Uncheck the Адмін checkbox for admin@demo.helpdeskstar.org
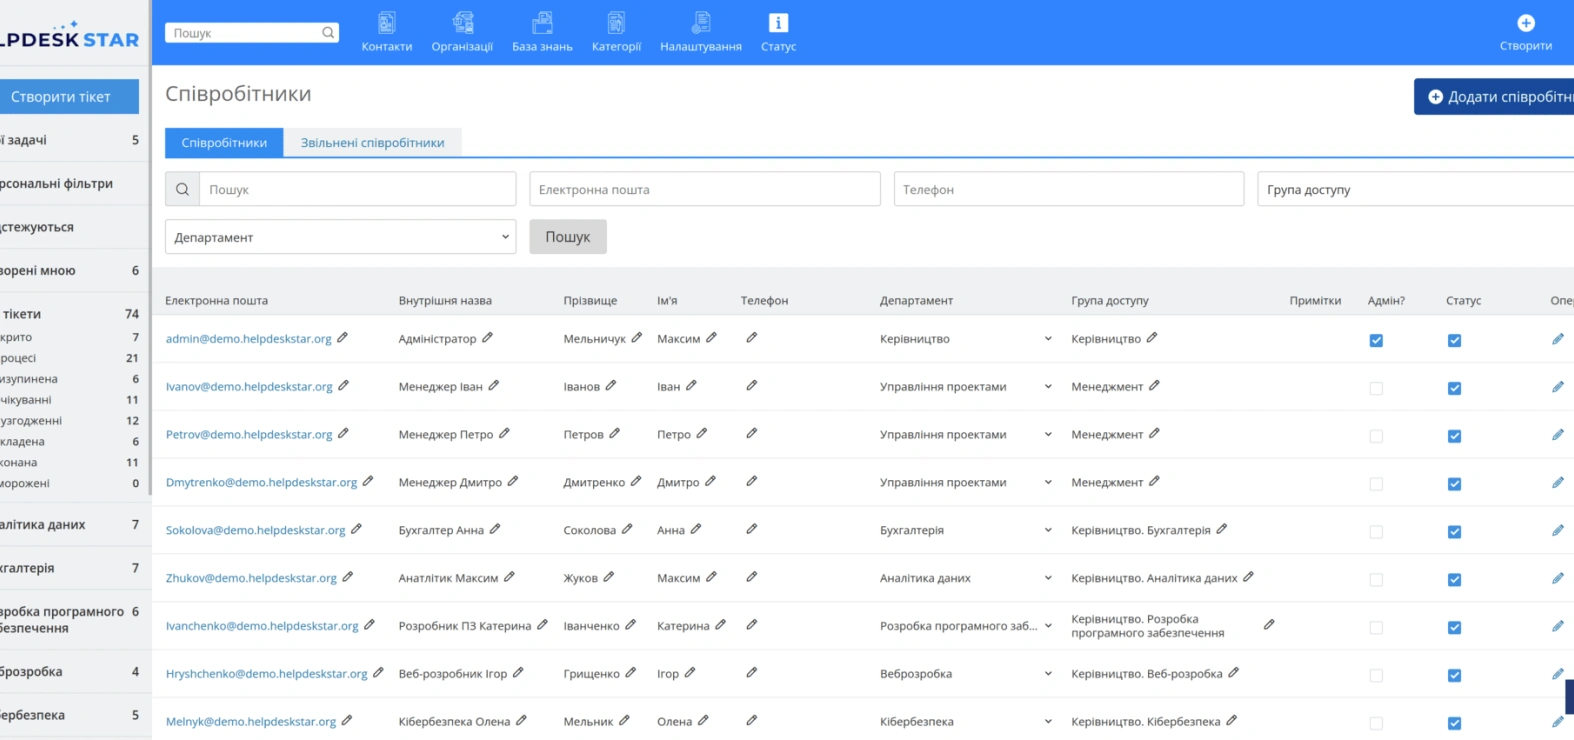The width and height of the screenshot is (1574, 740). (1376, 340)
